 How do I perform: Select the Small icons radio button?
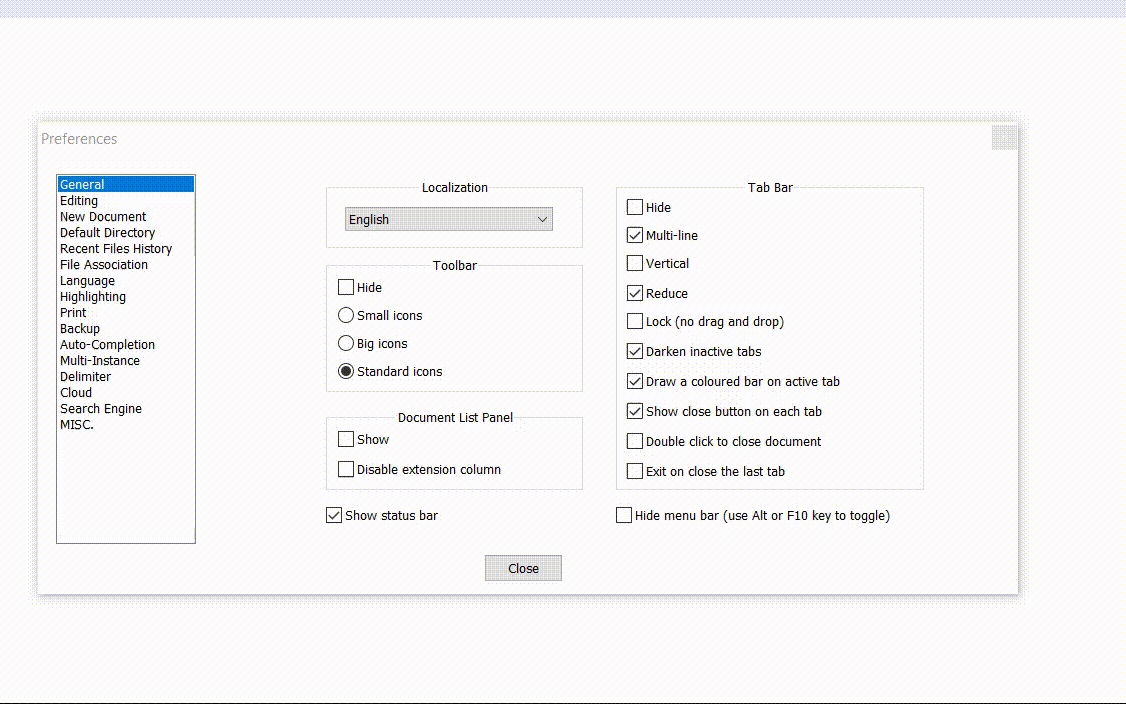(x=345, y=315)
